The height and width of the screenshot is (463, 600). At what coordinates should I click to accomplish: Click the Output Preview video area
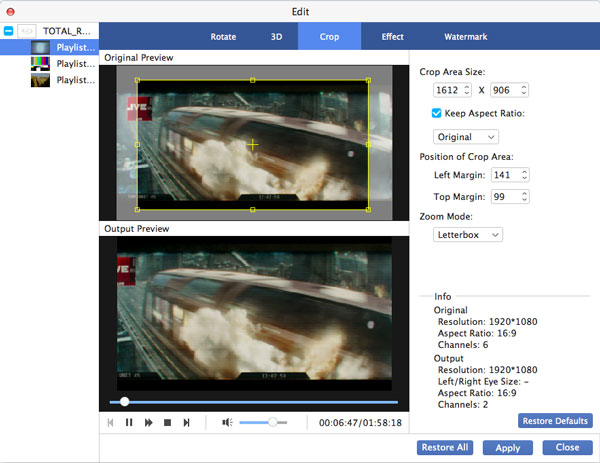click(254, 314)
